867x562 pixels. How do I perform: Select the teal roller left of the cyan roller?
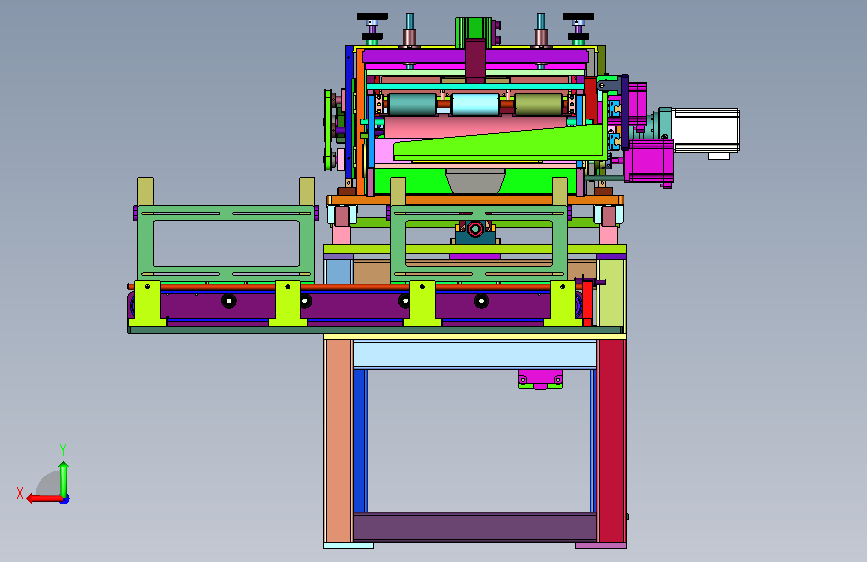tap(412, 105)
